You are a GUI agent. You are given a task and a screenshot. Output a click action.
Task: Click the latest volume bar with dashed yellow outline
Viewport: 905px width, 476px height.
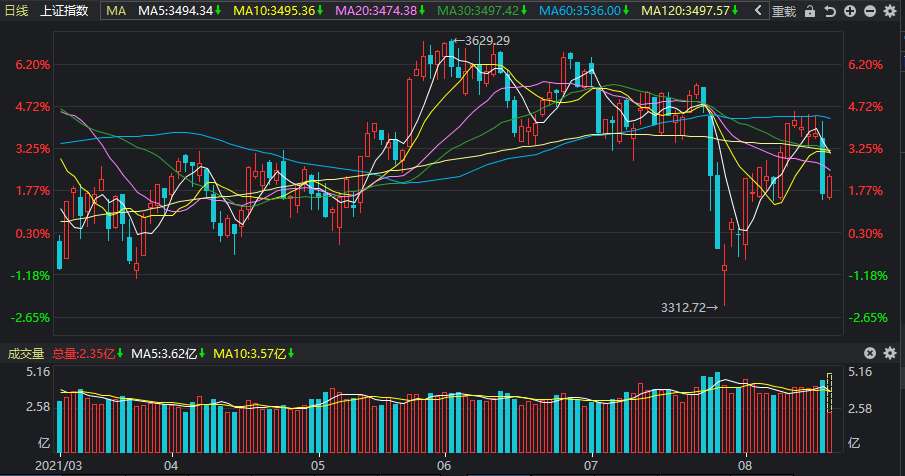click(829, 413)
